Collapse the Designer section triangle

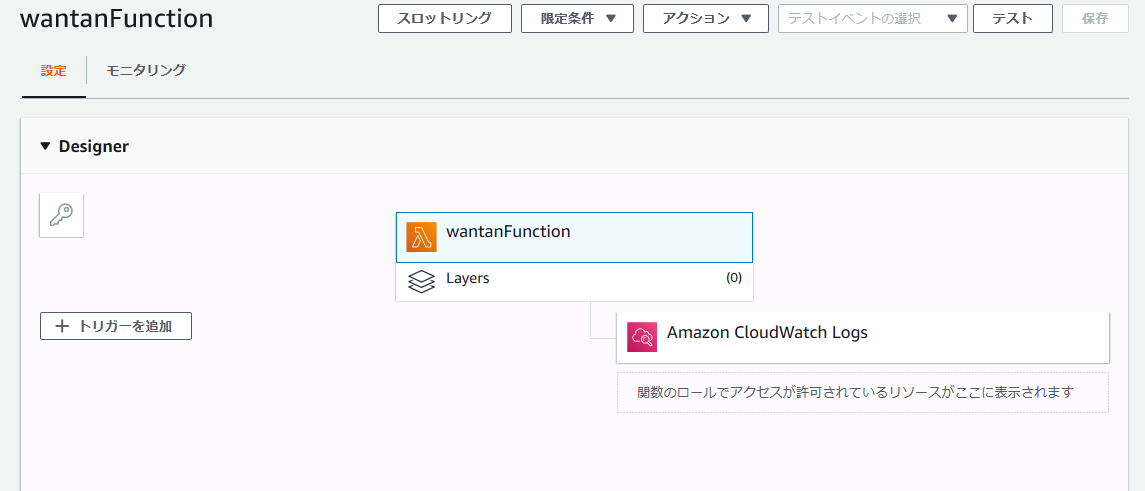(45, 147)
